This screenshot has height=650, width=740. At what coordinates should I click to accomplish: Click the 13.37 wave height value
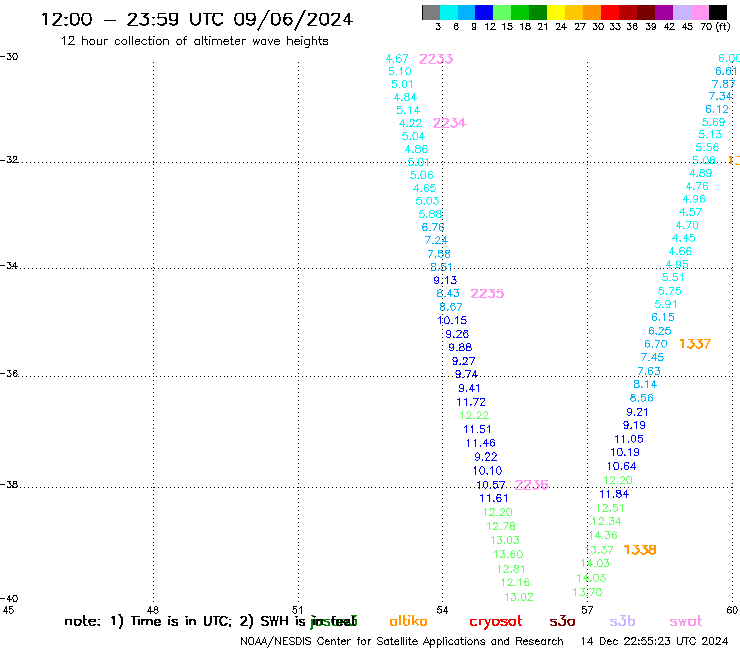[x=599, y=550]
